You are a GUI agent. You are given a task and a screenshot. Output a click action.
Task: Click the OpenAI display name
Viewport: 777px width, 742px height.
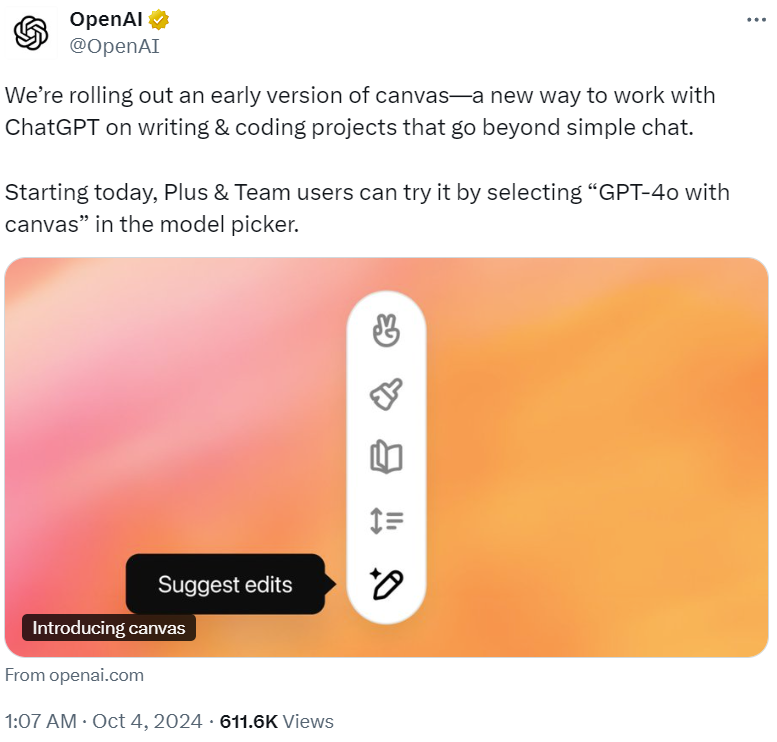coord(106,20)
